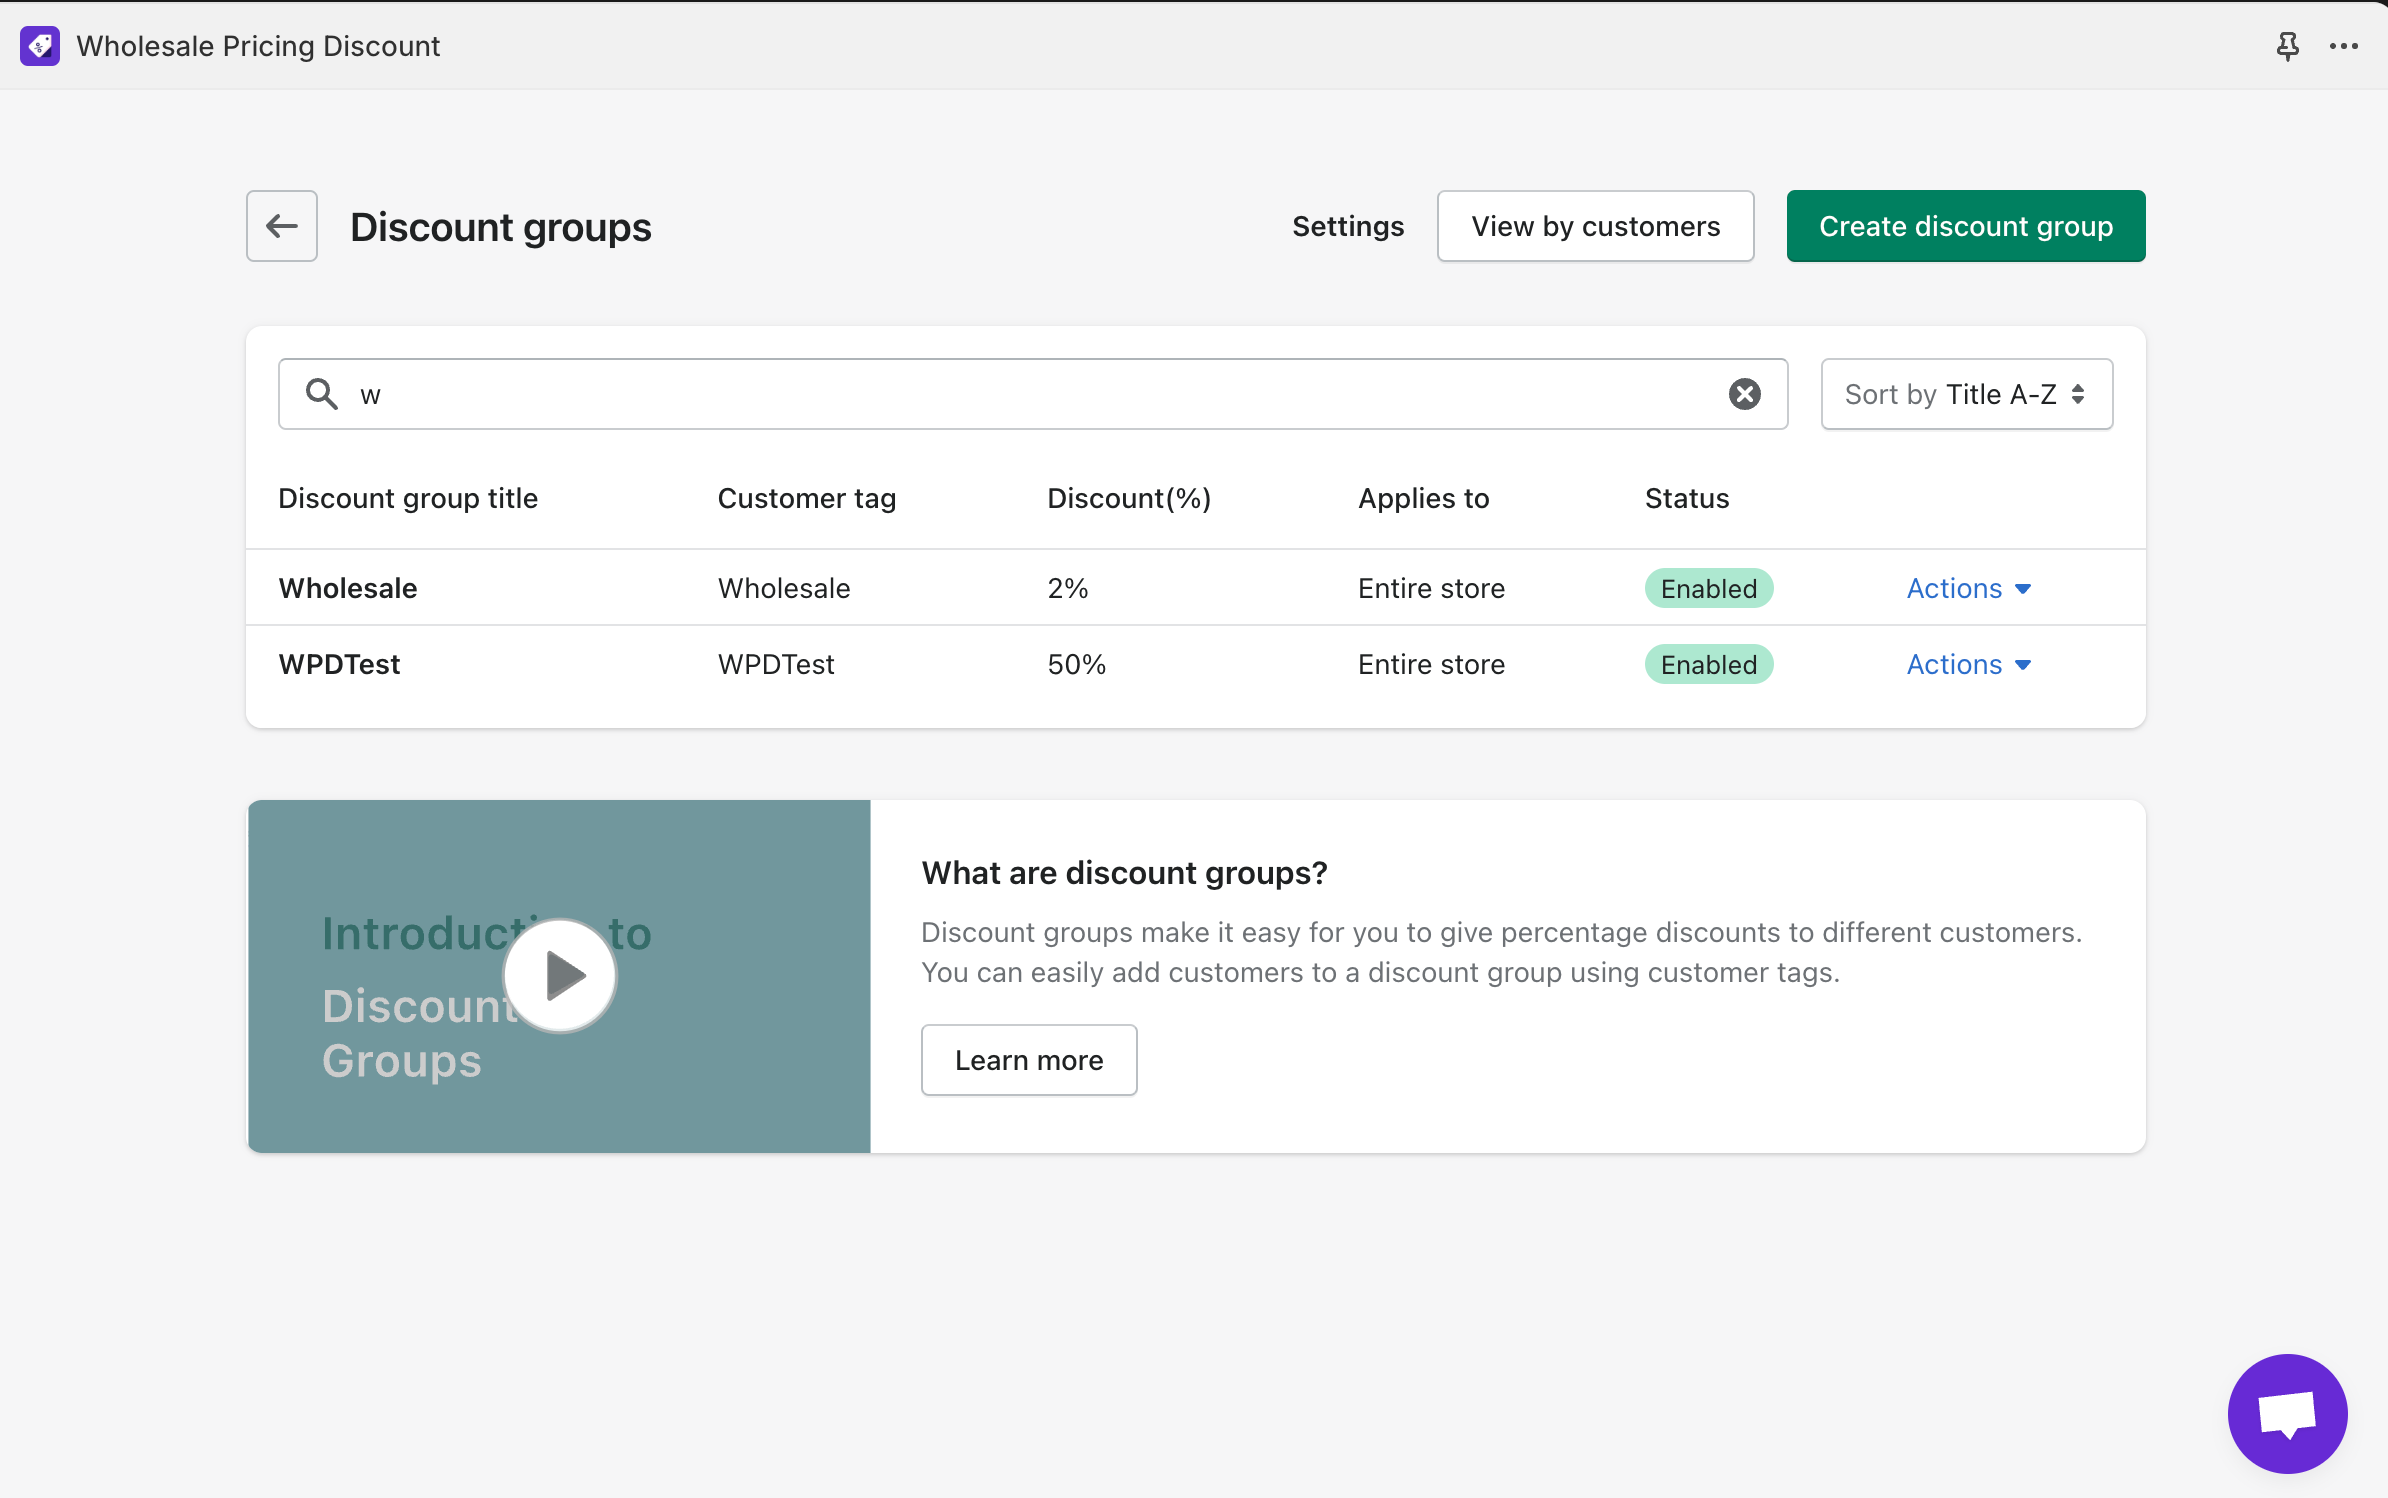Click the Discount groups page heading
This screenshot has width=2388, height=1498.
[501, 227]
